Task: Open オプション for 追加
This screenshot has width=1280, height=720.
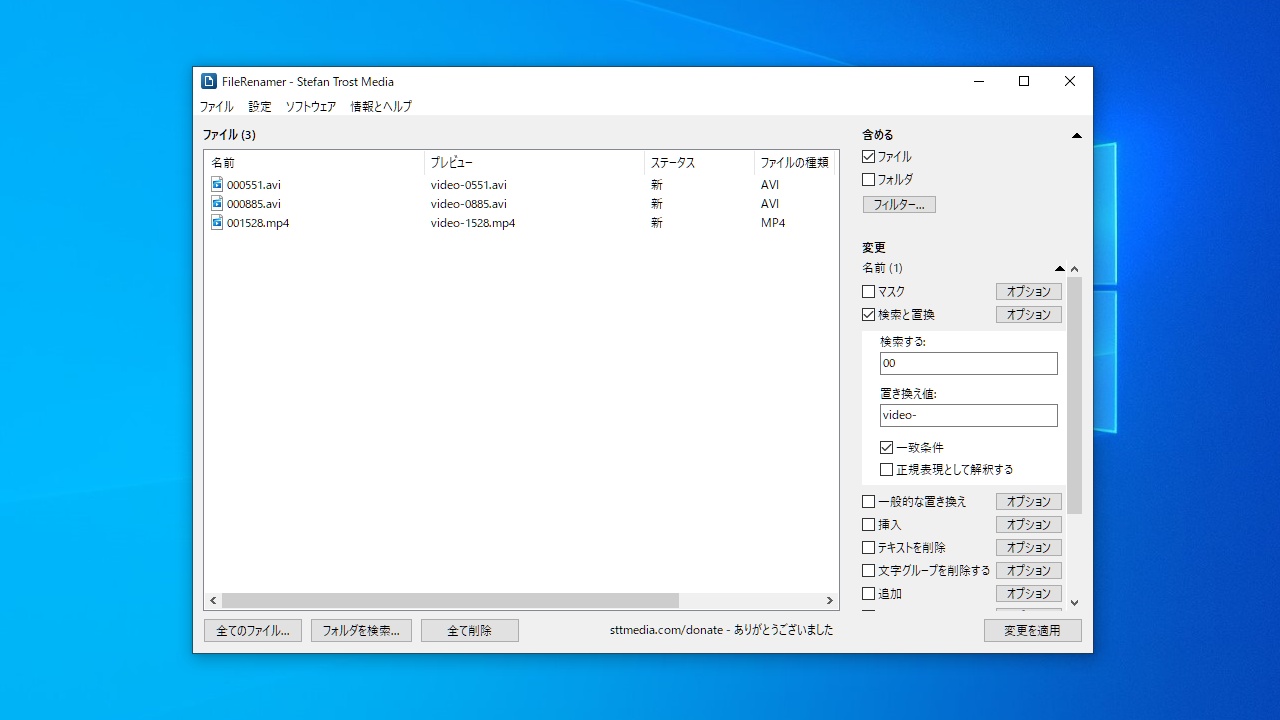Action: pyautogui.click(x=1029, y=594)
